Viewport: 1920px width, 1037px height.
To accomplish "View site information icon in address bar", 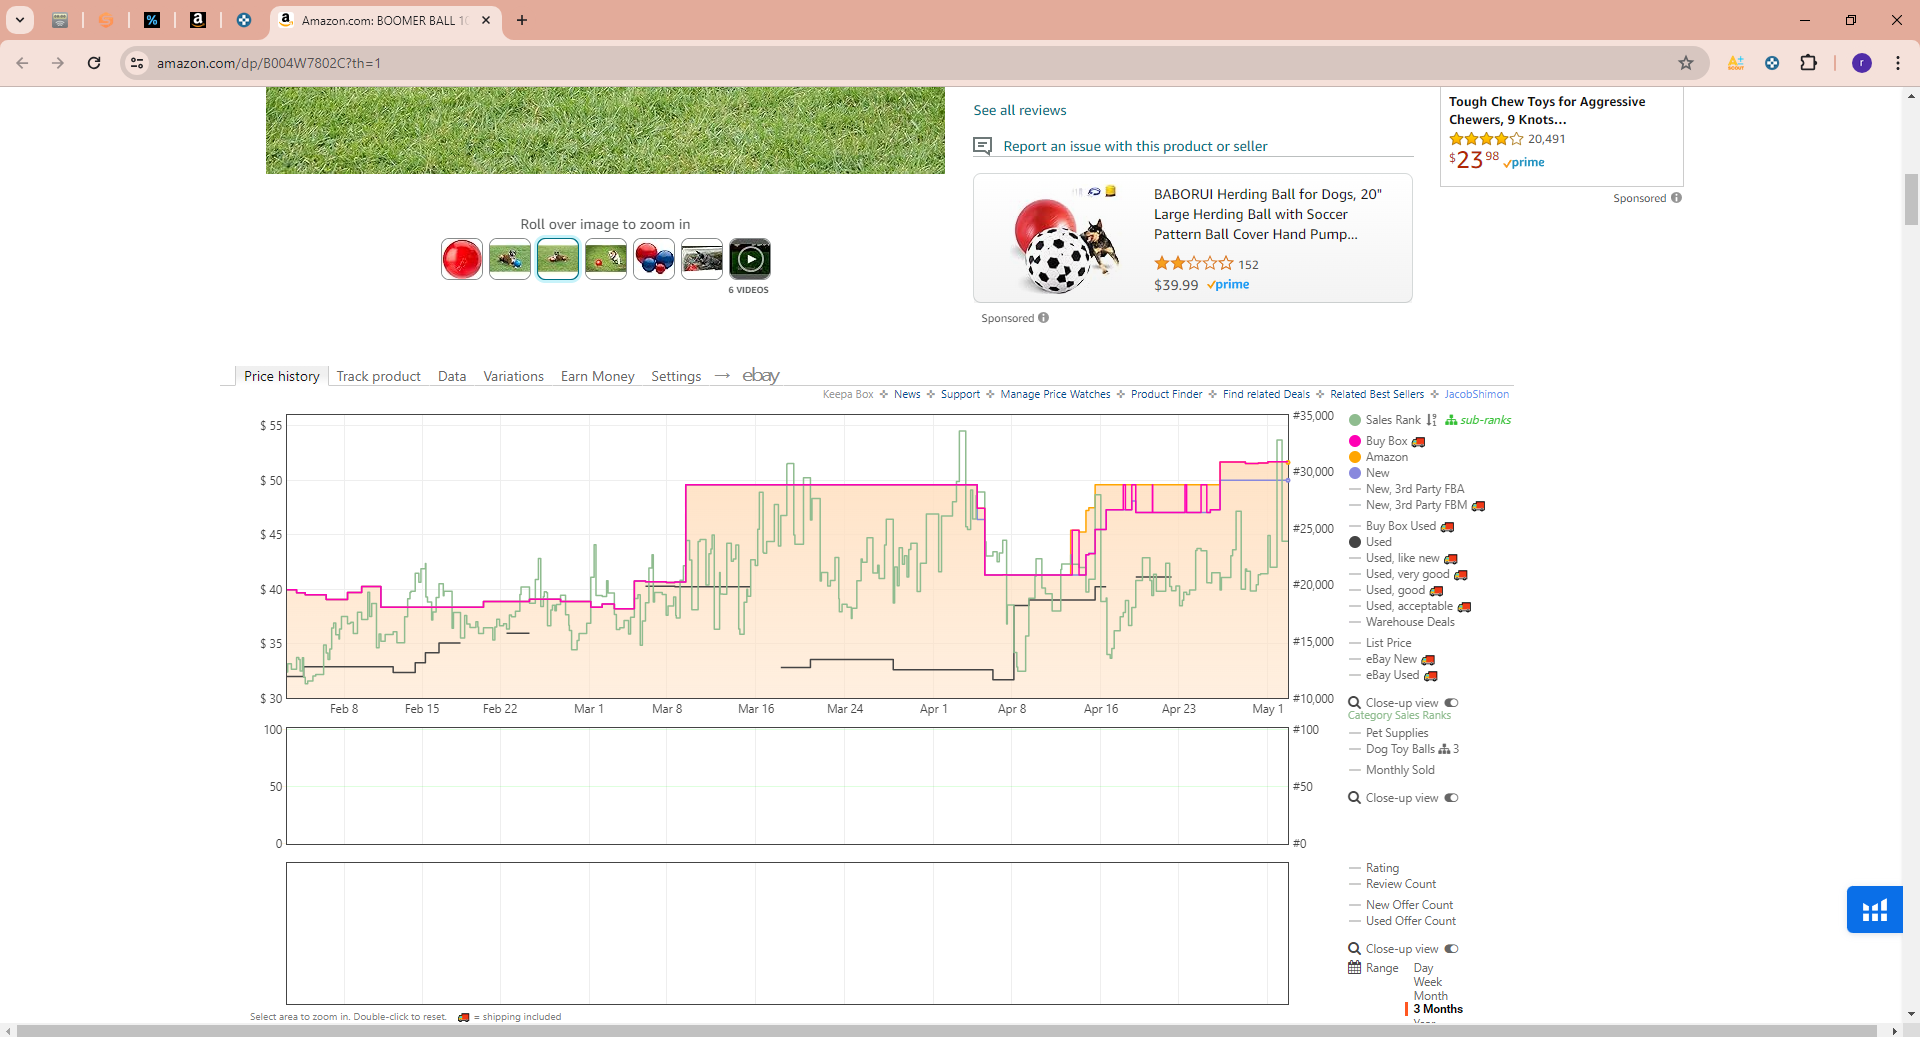I will 137,63.
